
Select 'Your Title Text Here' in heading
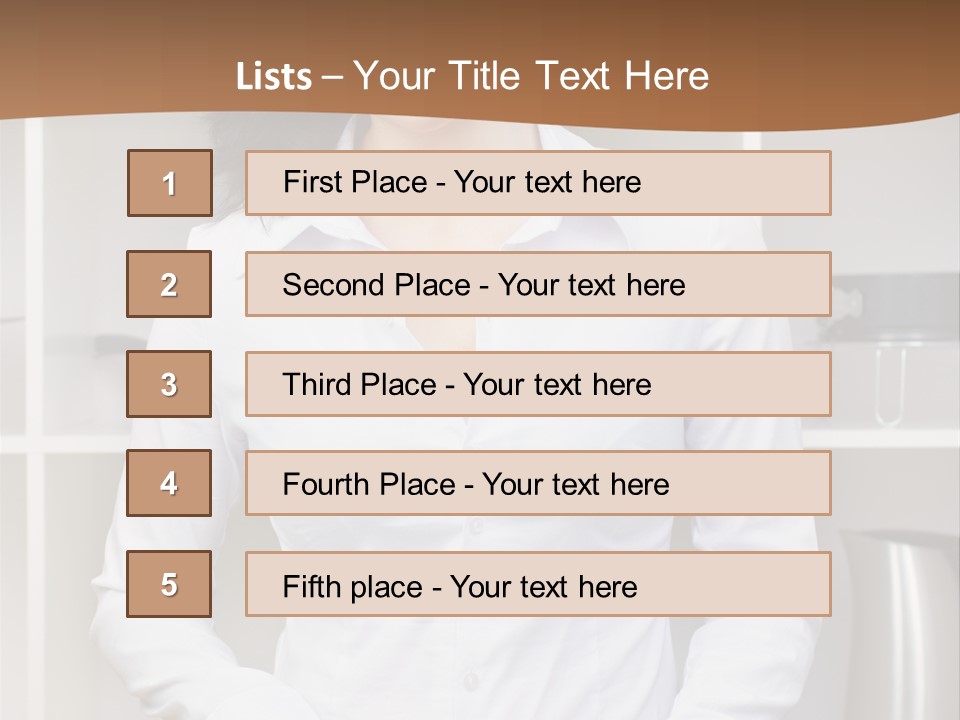point(531,76)
